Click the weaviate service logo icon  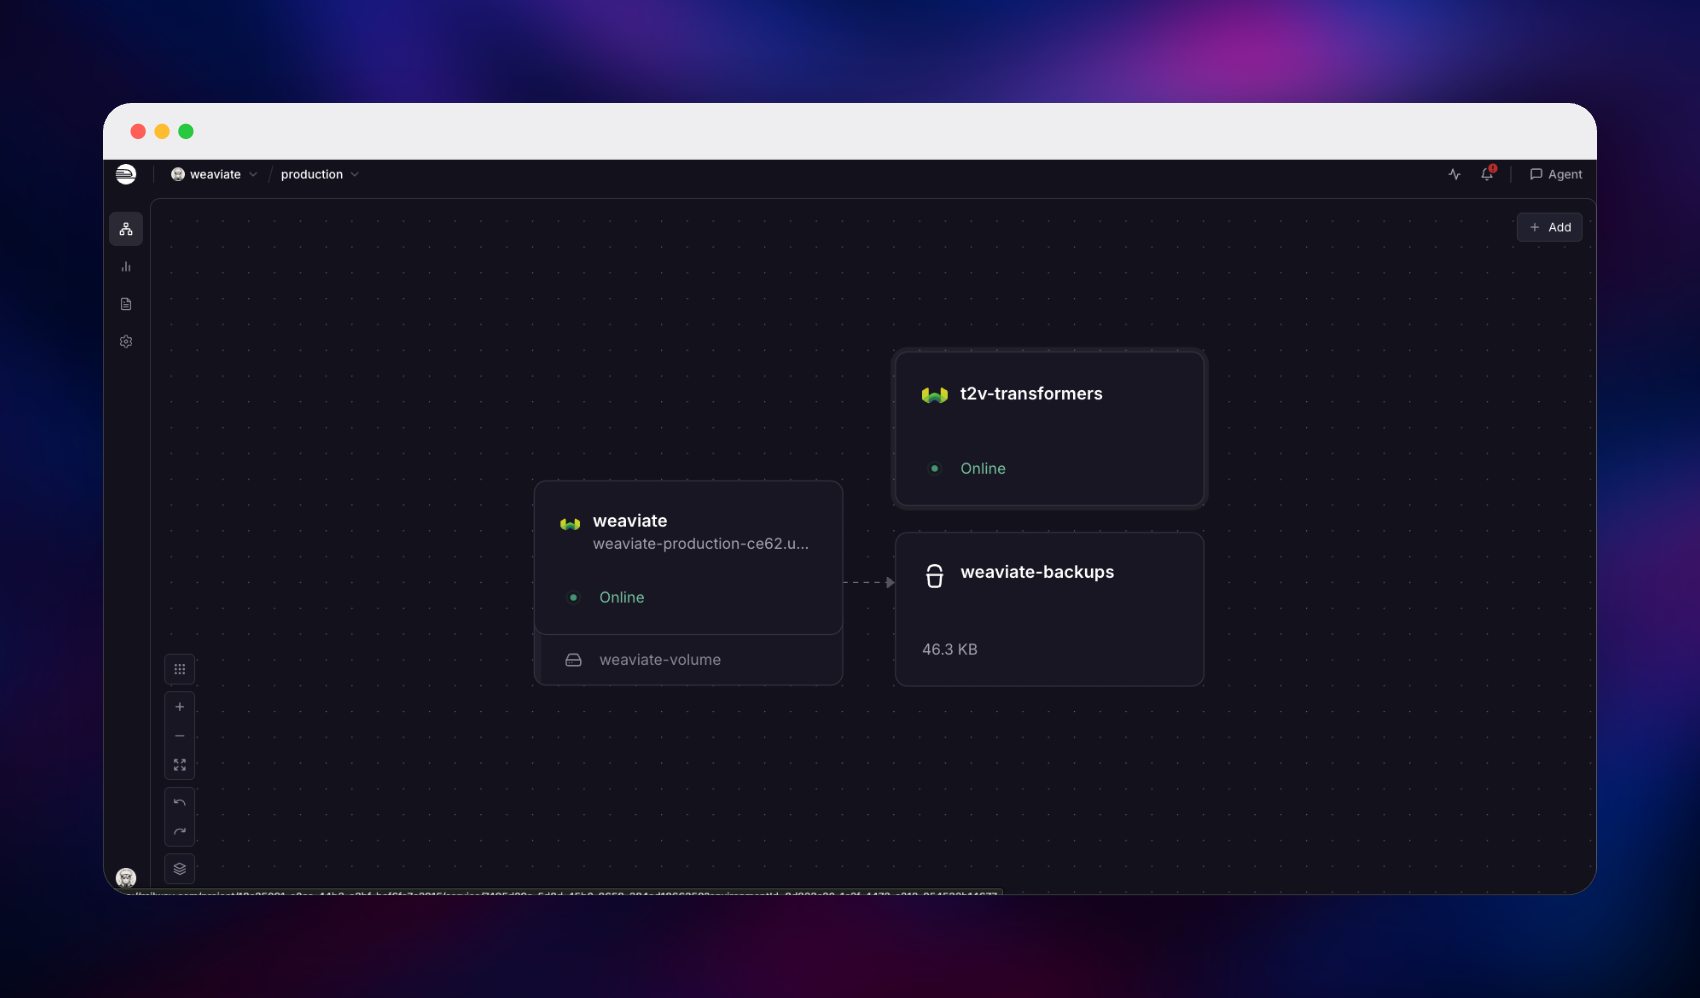click(x=570, y=523)
